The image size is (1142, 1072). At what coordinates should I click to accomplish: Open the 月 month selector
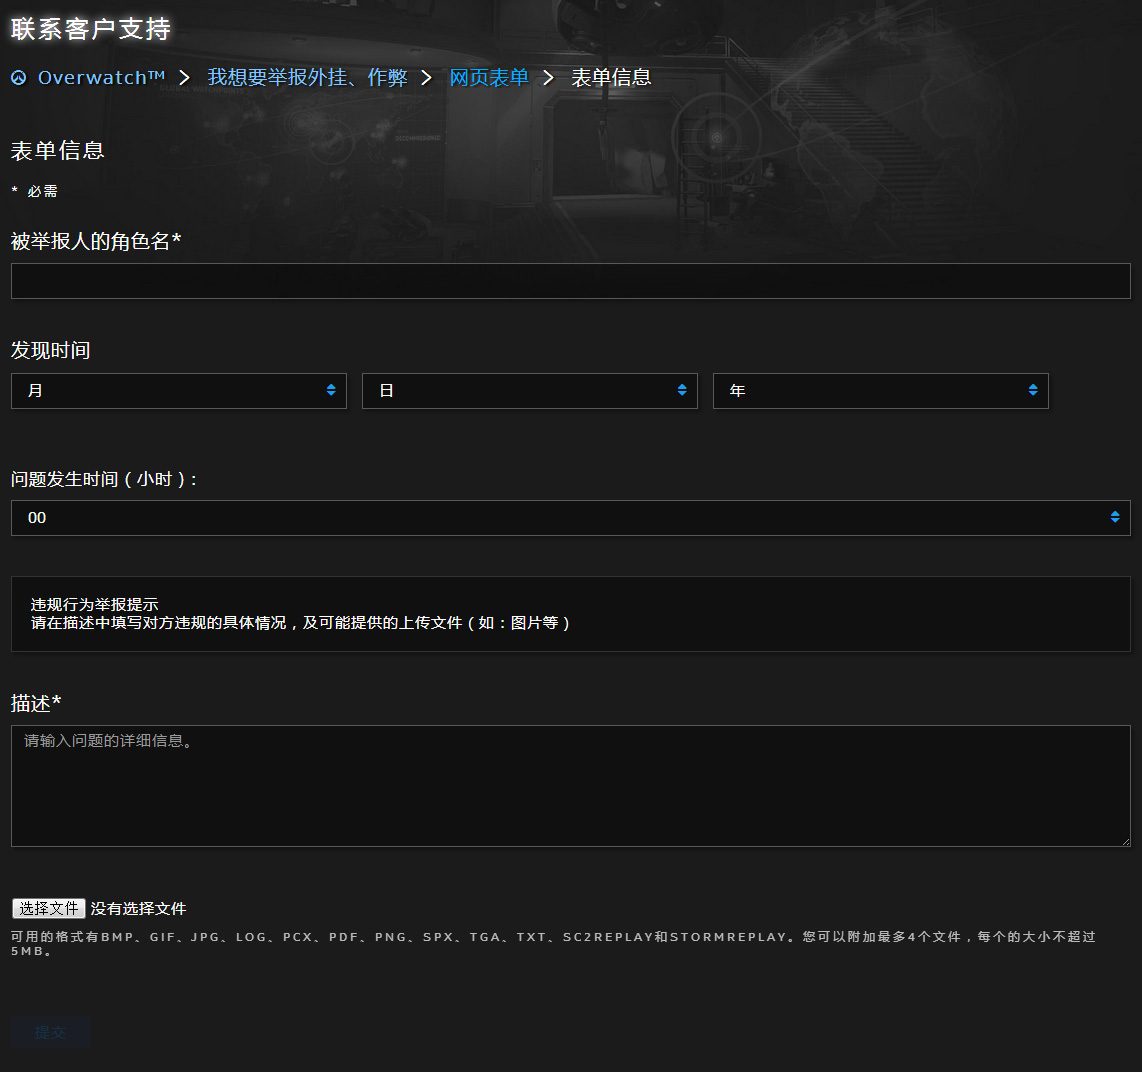pyautogui.click(x=178, y=390)
